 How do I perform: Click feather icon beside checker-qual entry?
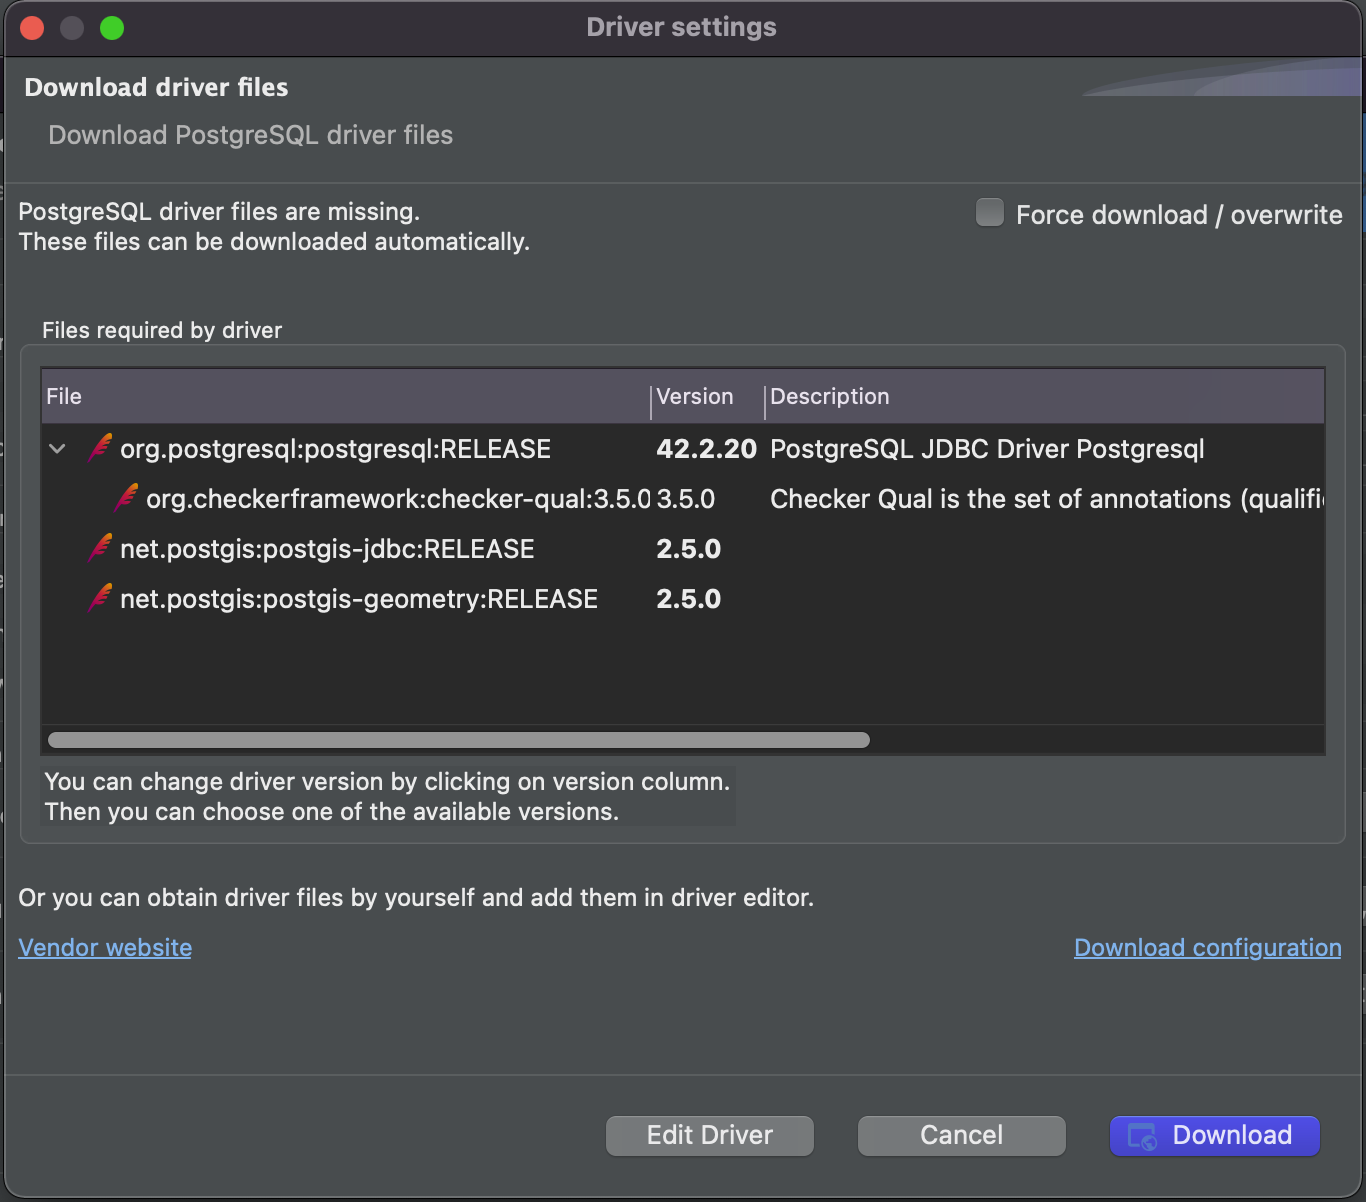(126, 498)
